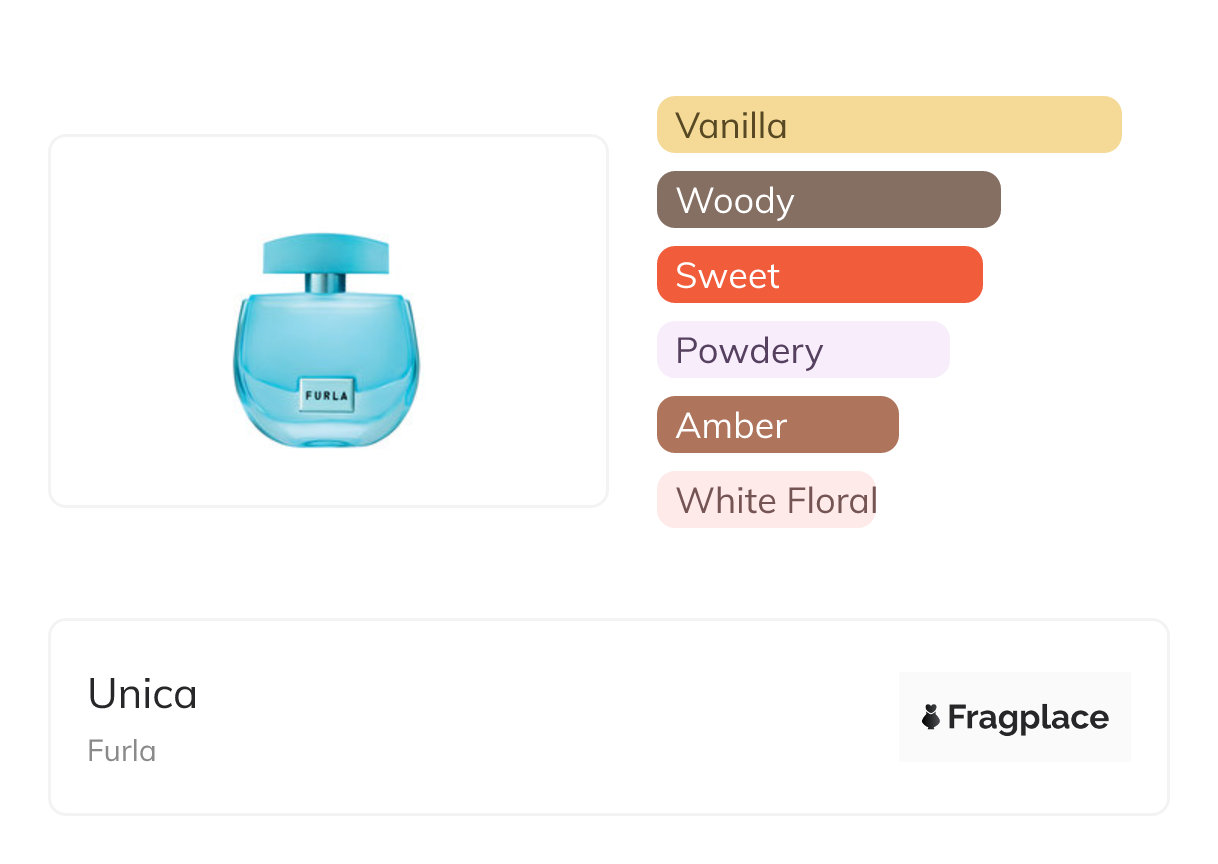Click the 'Amber' text label
Screen dimensions: 1218x864
[x=731, y=426]
